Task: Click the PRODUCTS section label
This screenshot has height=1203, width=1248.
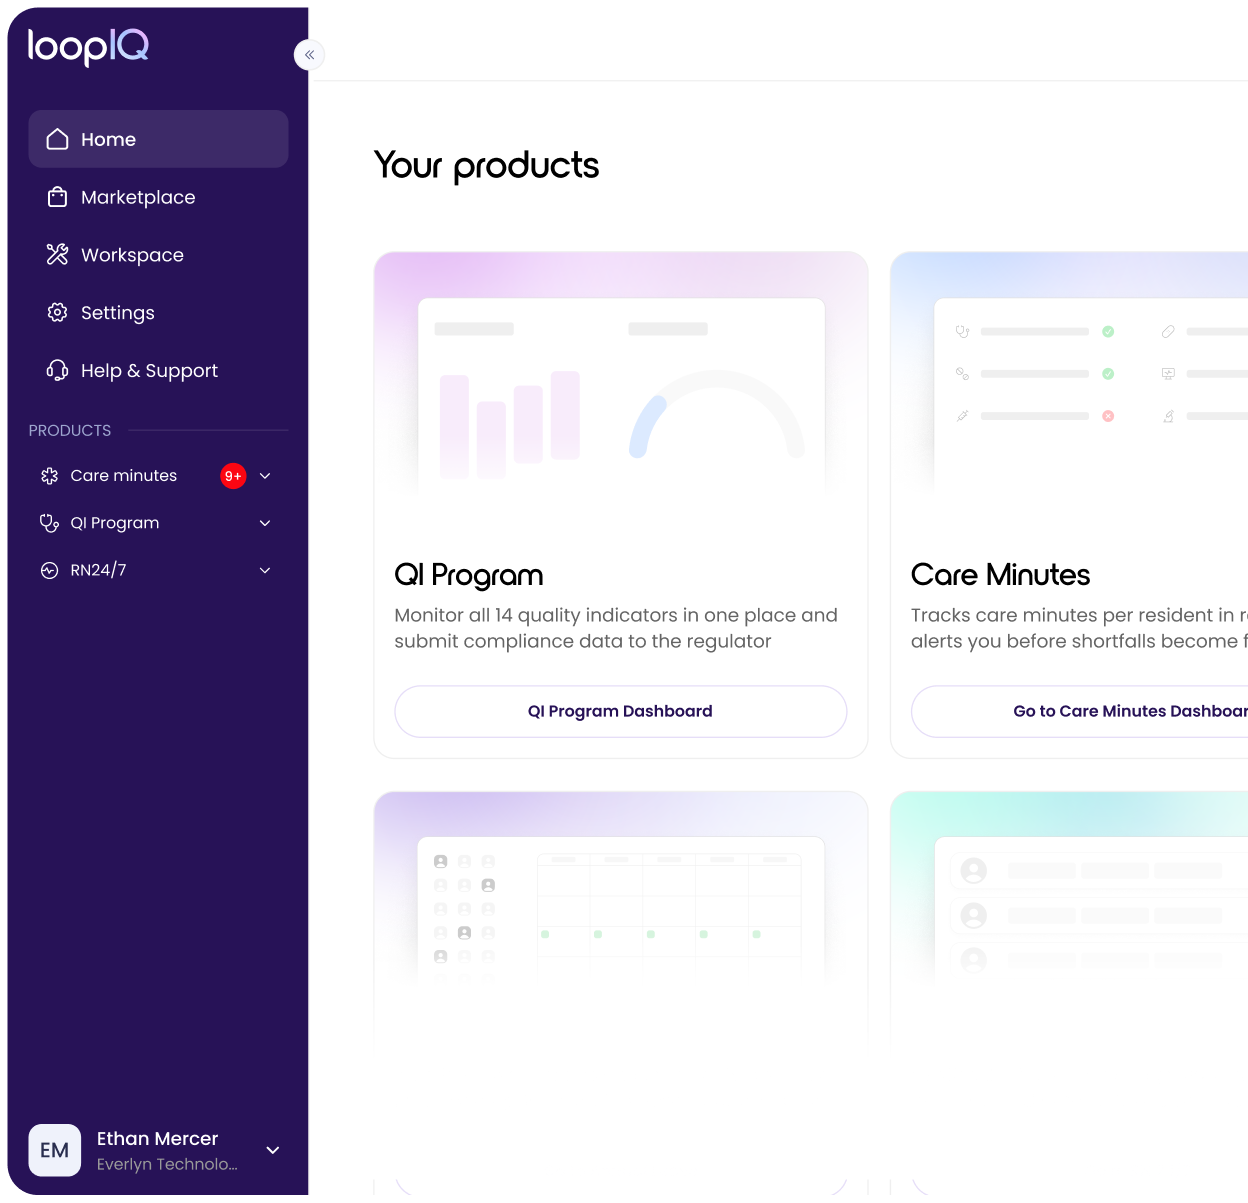Action: (70, 430)
